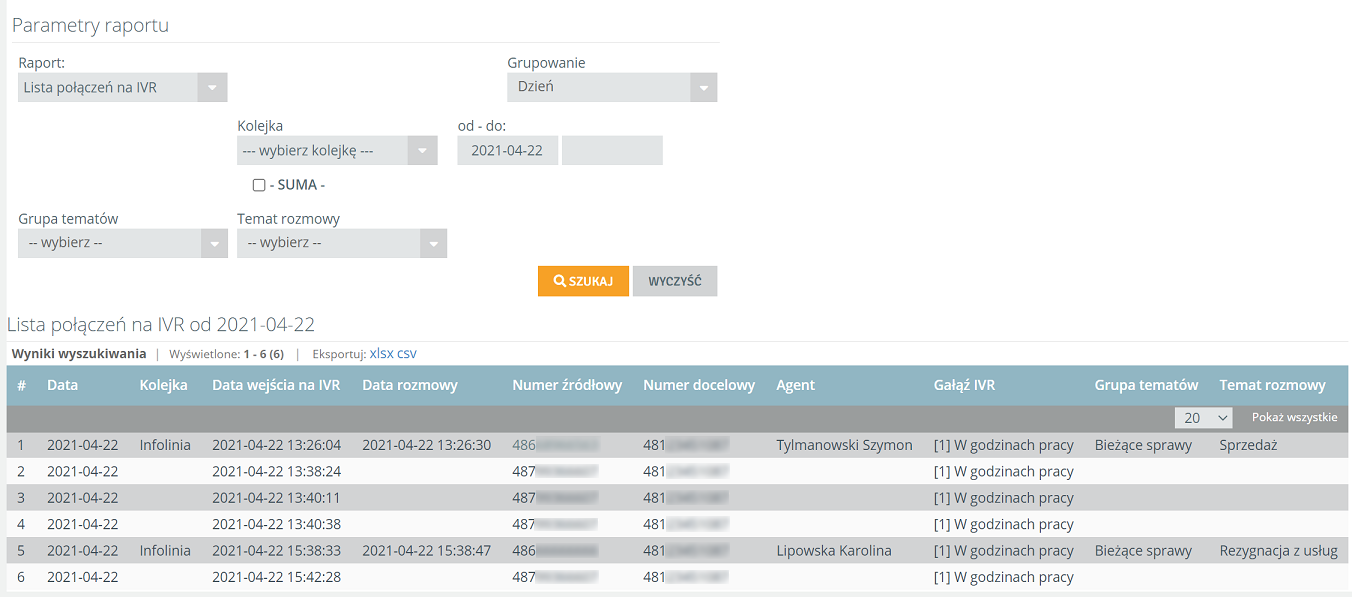Click Bieżące sprawy in row 5
1352x597 pixels.
[x=1143, y=550]
